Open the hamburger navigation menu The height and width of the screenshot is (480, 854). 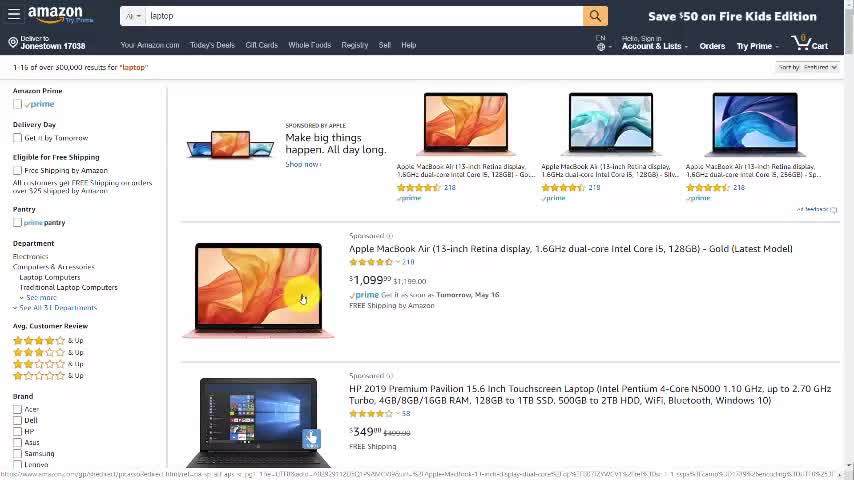click(x=14, y=15)
